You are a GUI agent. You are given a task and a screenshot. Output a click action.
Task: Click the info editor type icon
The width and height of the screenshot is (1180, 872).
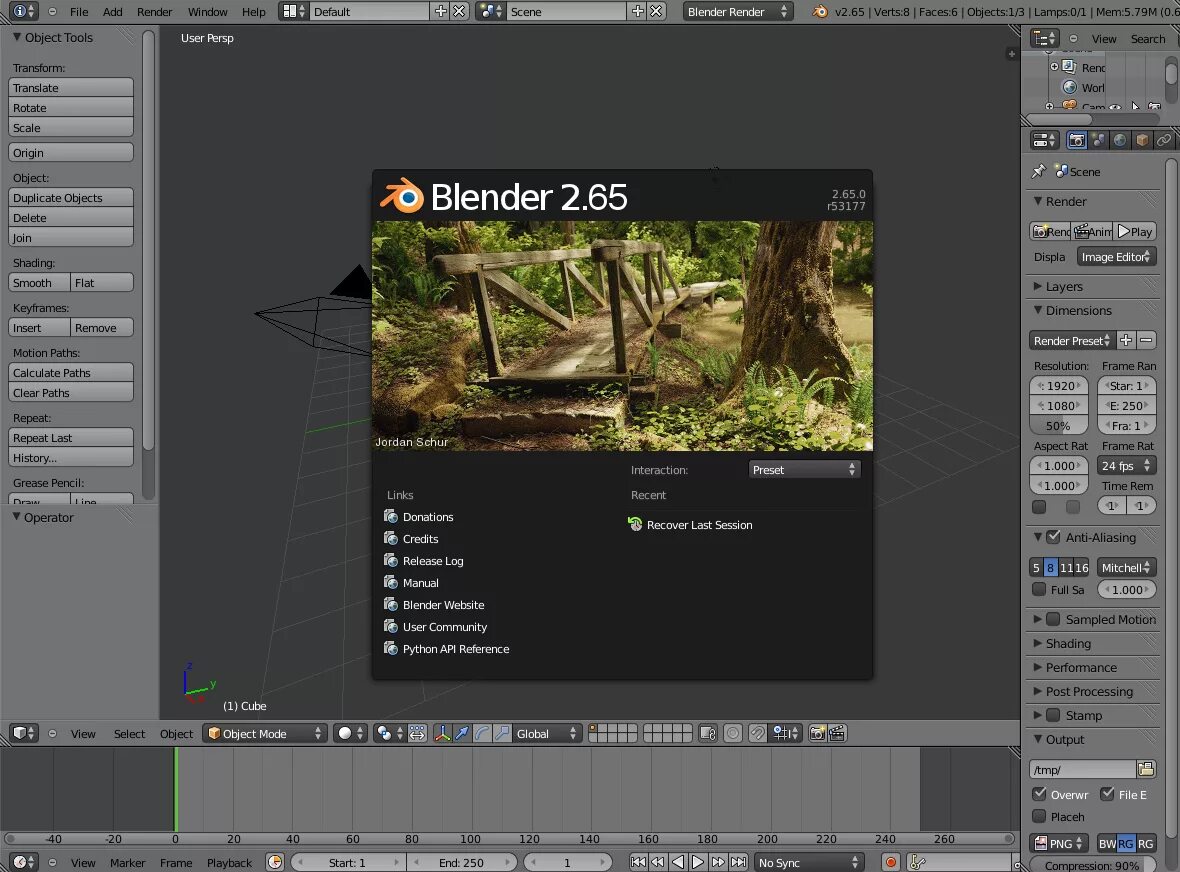pyautogui.click(x=23, y=11)
